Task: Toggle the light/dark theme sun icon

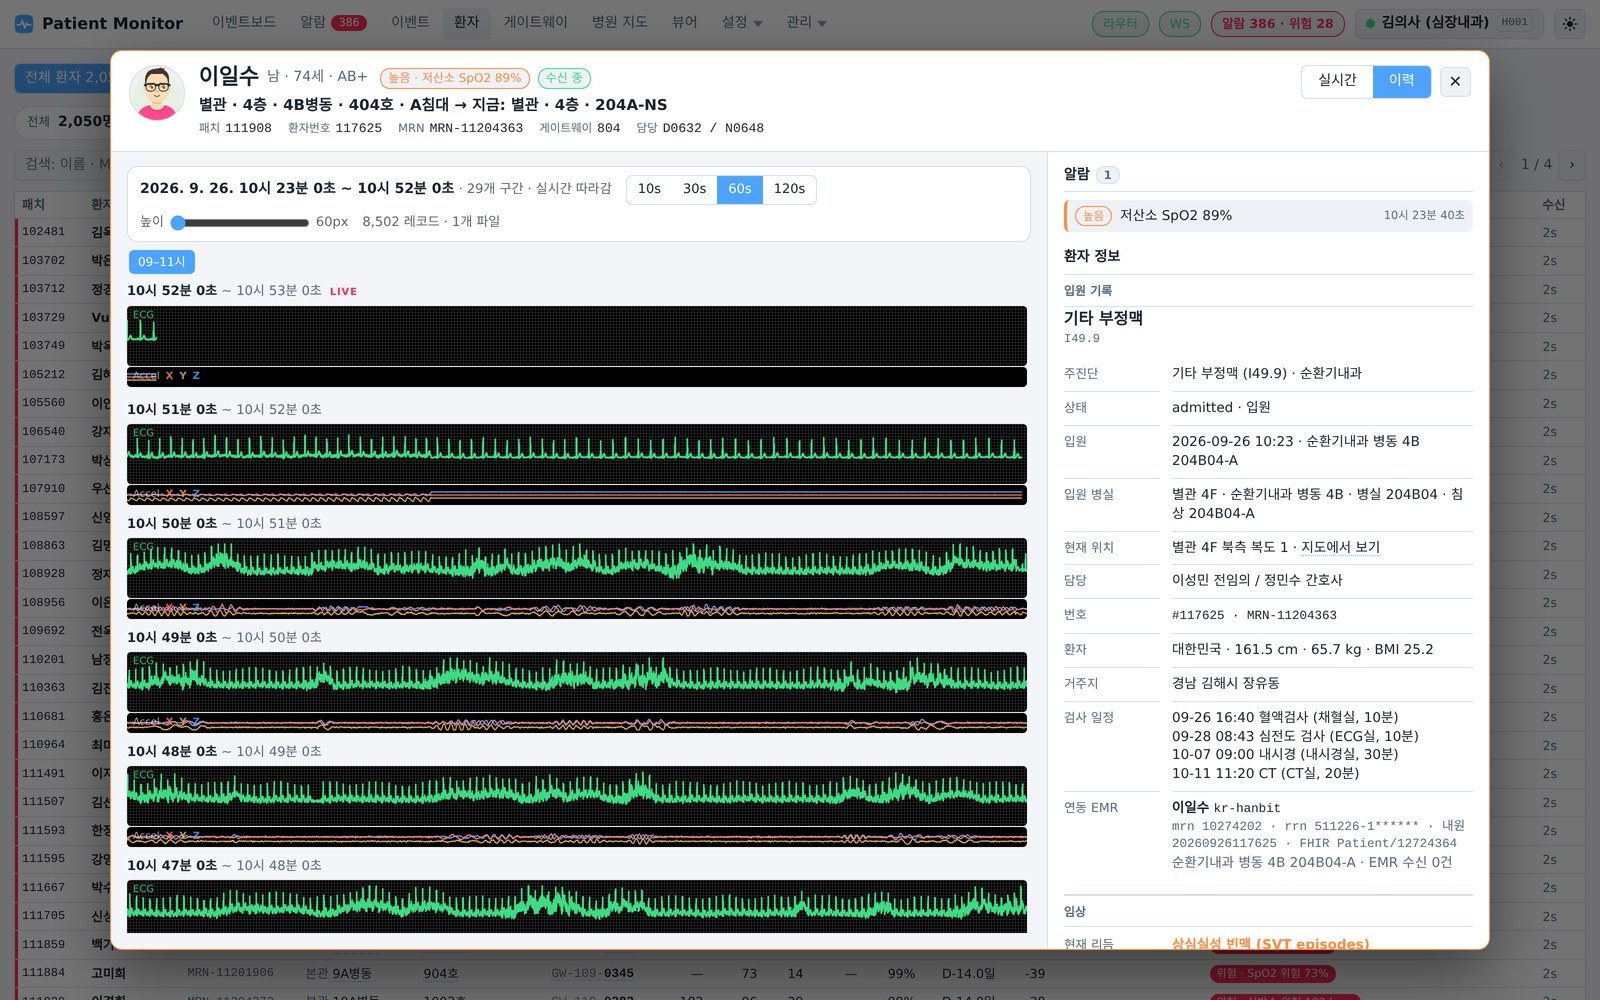Action: tap(1570, 24)
